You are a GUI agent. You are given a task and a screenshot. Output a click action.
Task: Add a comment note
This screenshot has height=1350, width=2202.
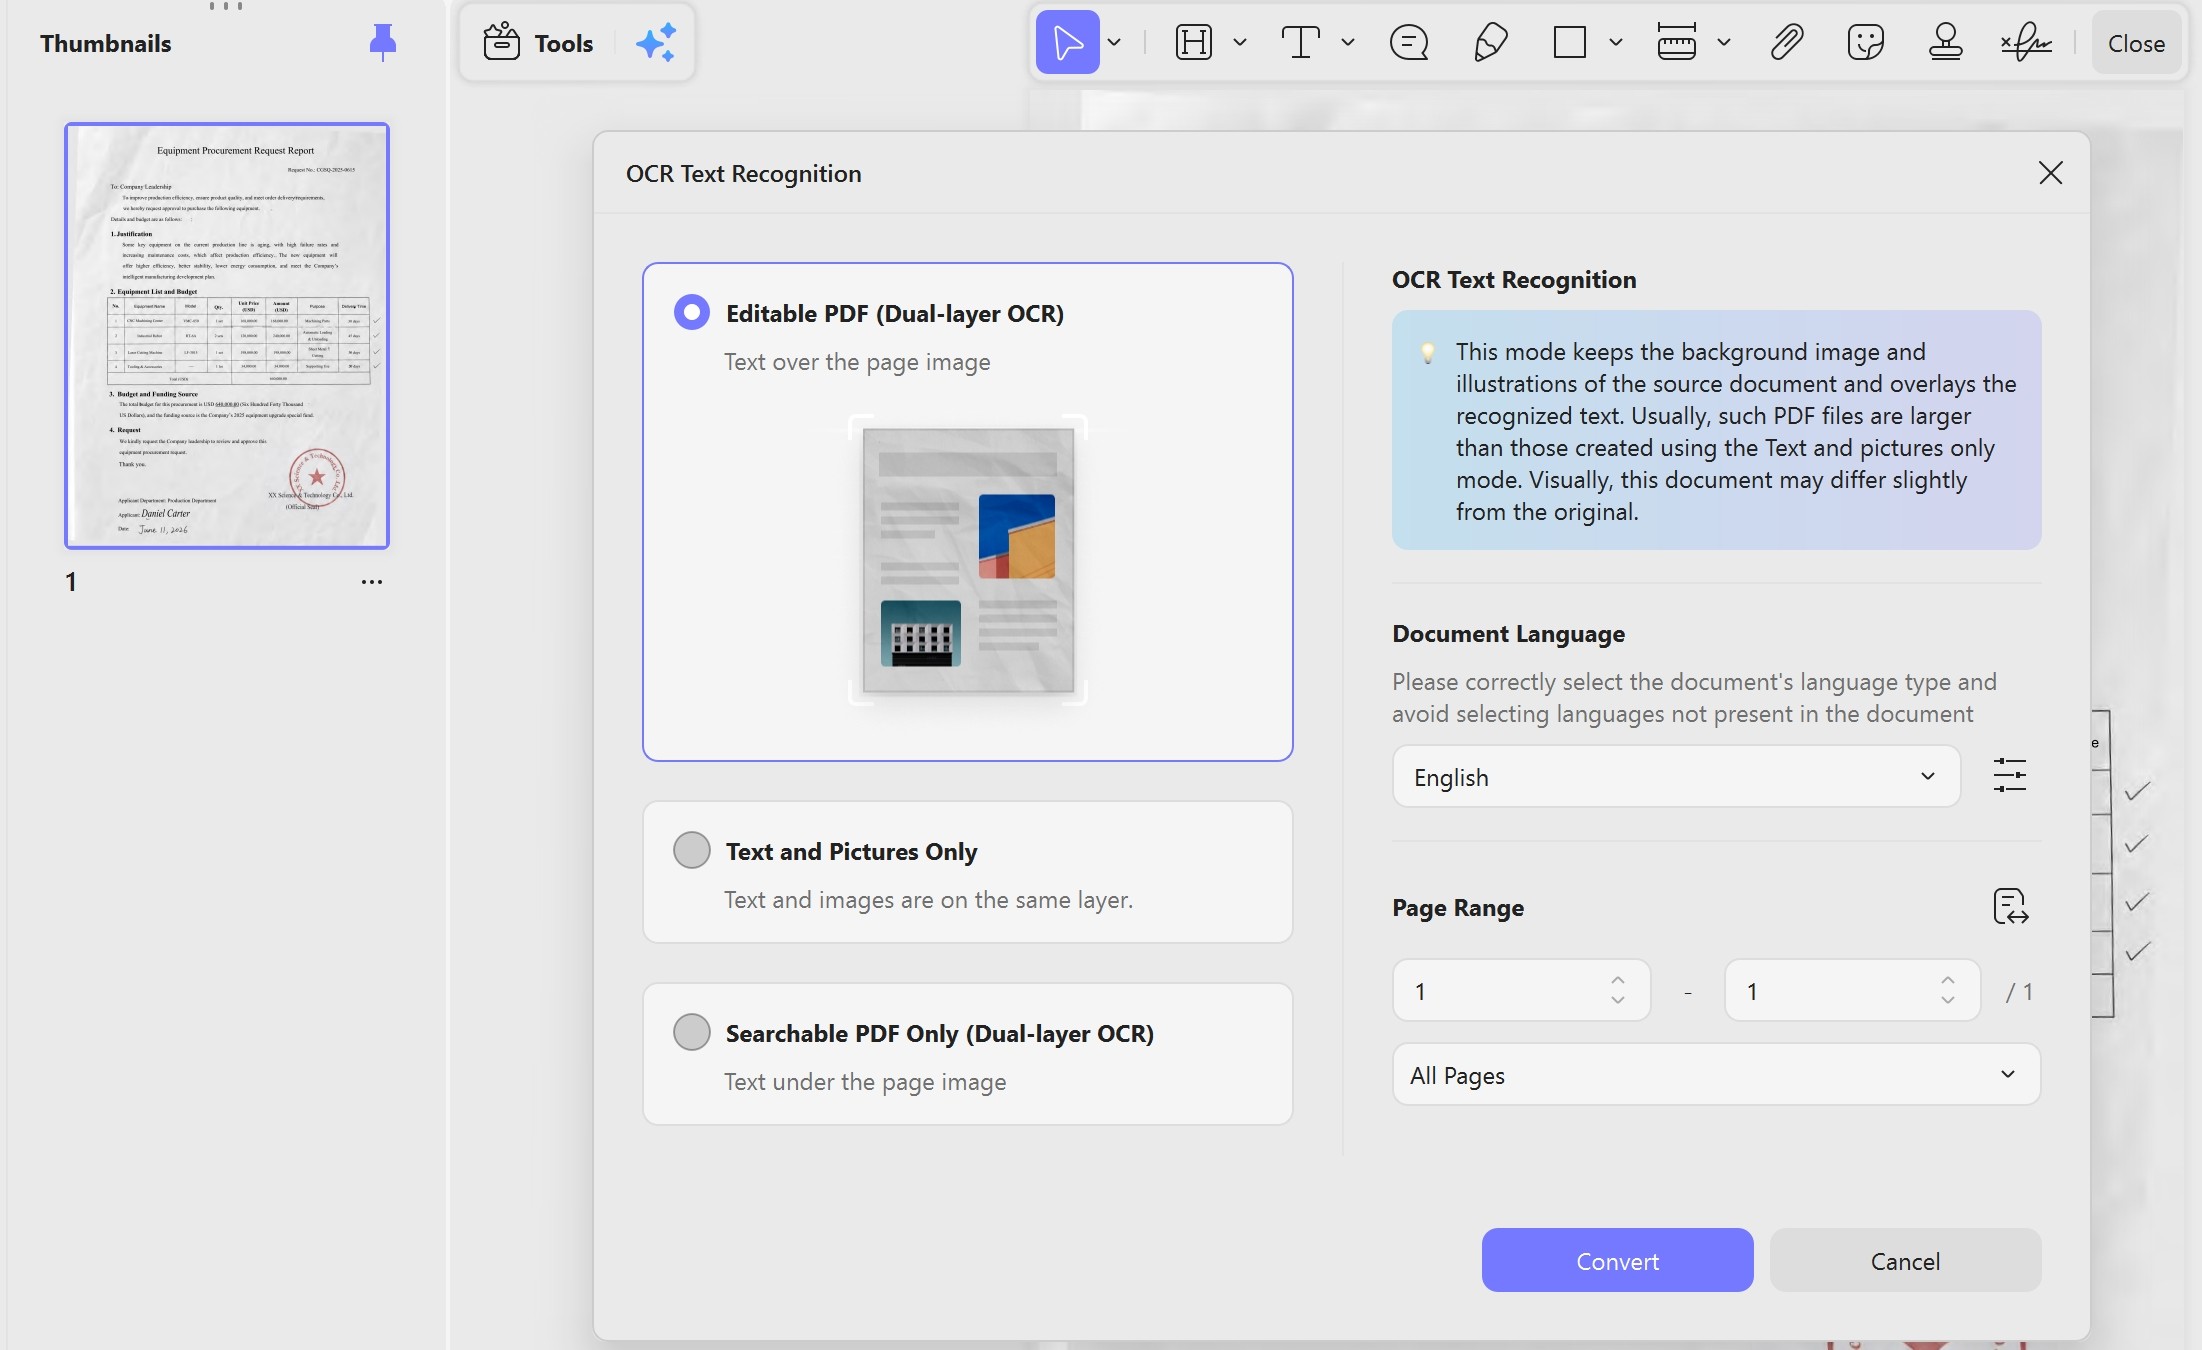(1409, 42)
